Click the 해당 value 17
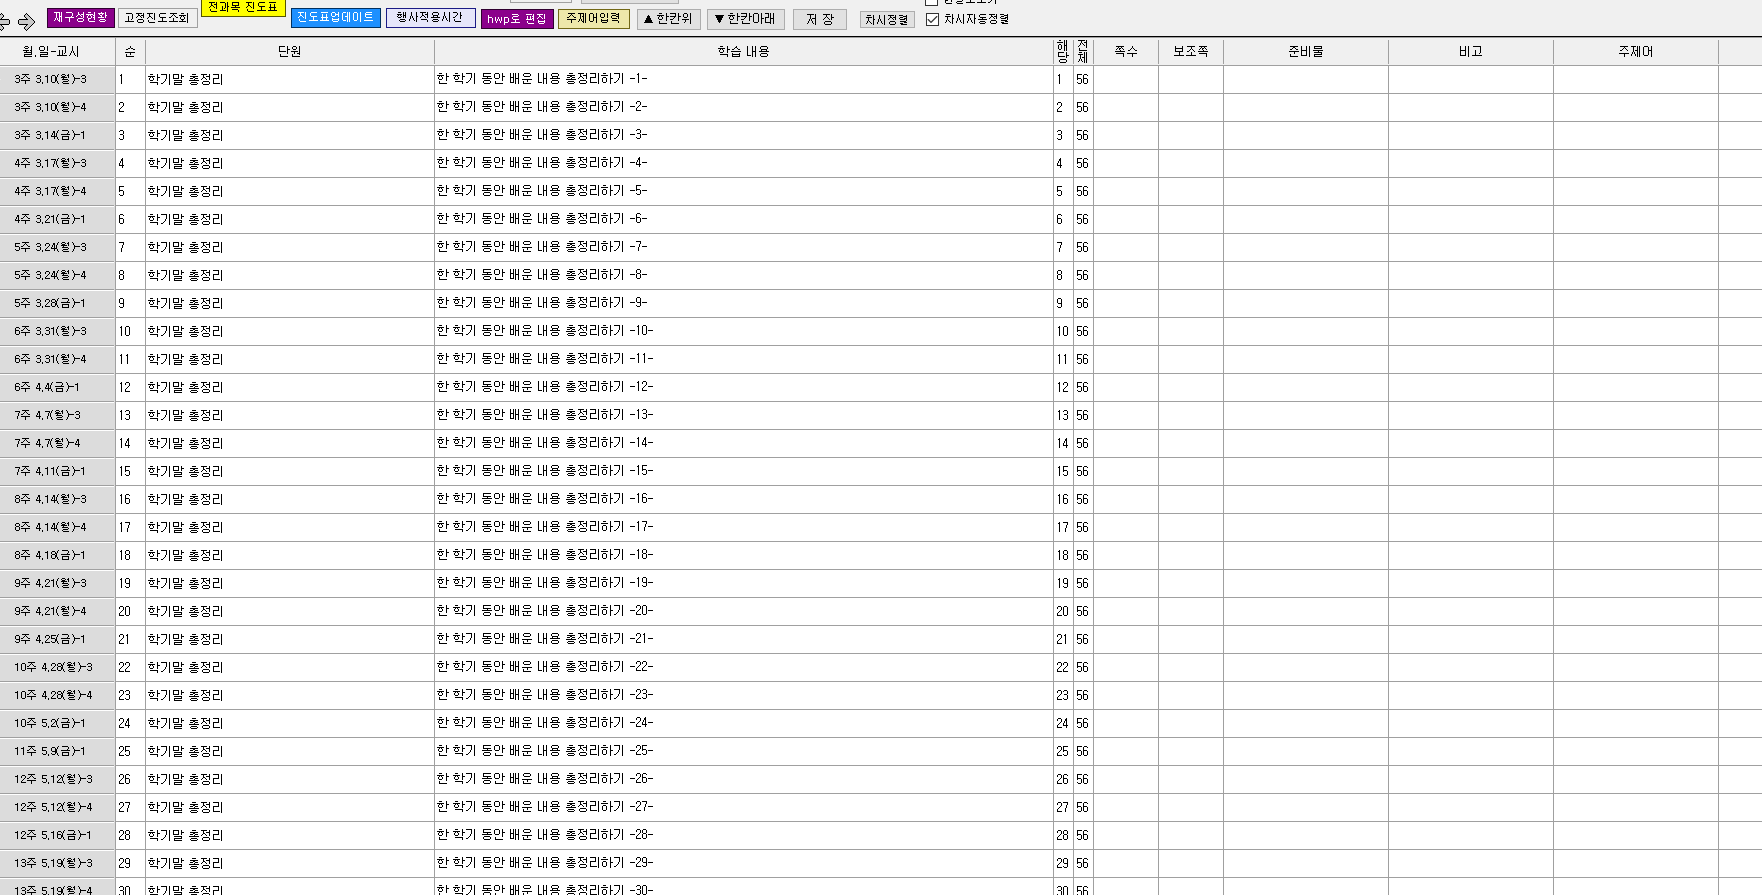The width and height of the screenshot is (1762, 895). [1062, 527]
